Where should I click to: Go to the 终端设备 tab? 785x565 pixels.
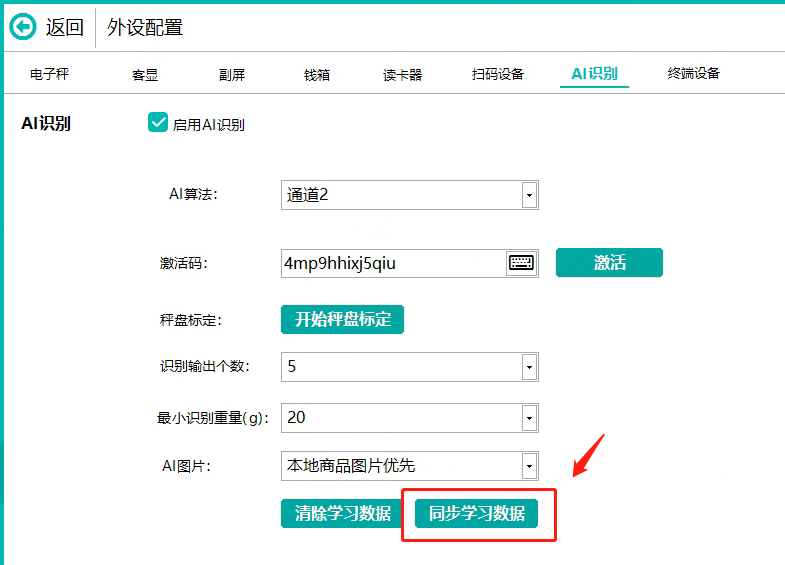point(693,74)
